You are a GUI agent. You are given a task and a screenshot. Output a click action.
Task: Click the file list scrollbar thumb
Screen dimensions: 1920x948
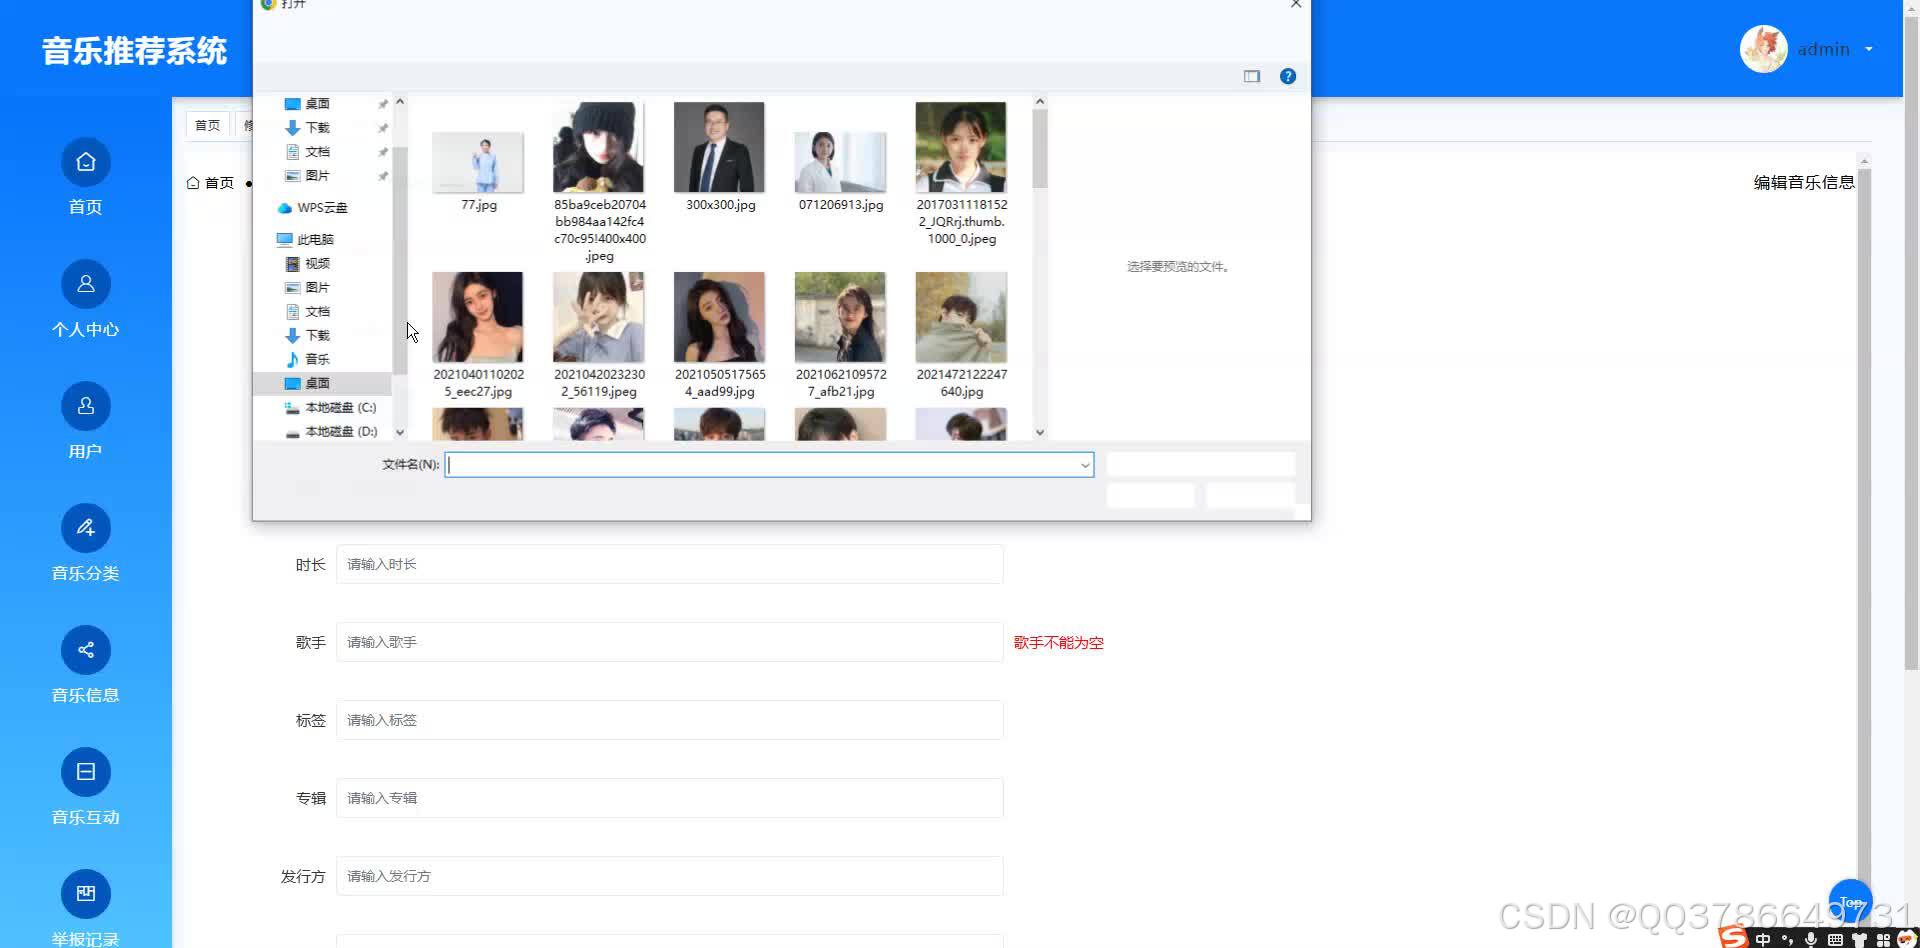[x=1040, y=148]
